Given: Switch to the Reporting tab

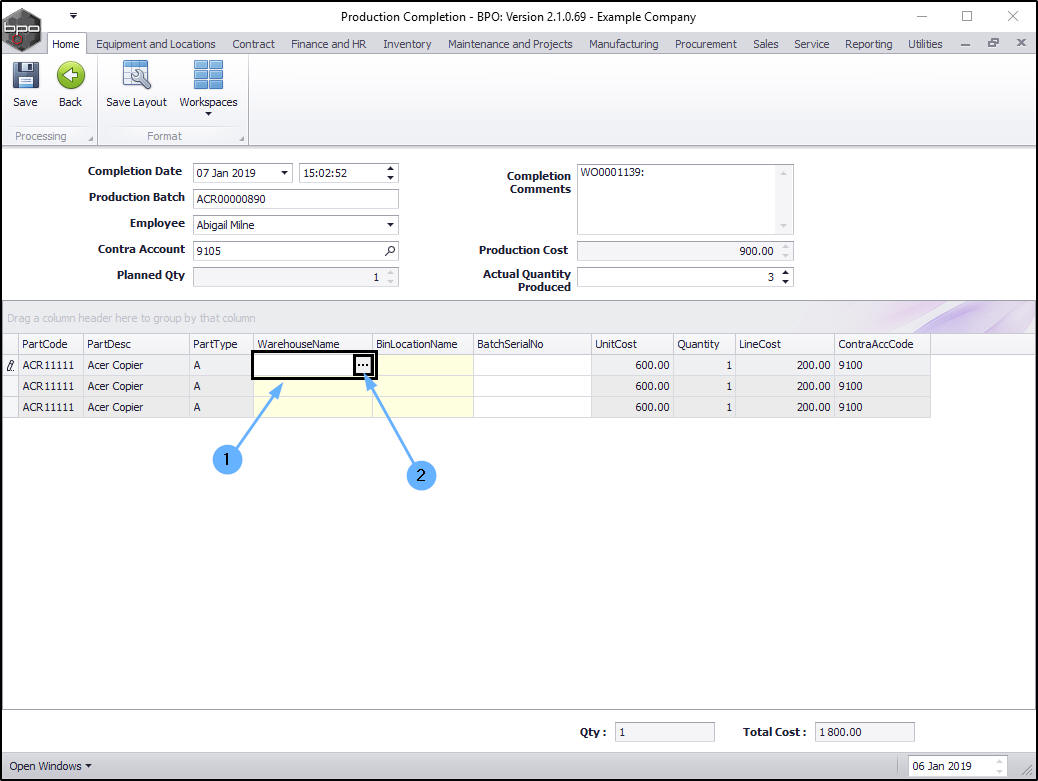Looking at the screenshot, I should click(869, 44).
